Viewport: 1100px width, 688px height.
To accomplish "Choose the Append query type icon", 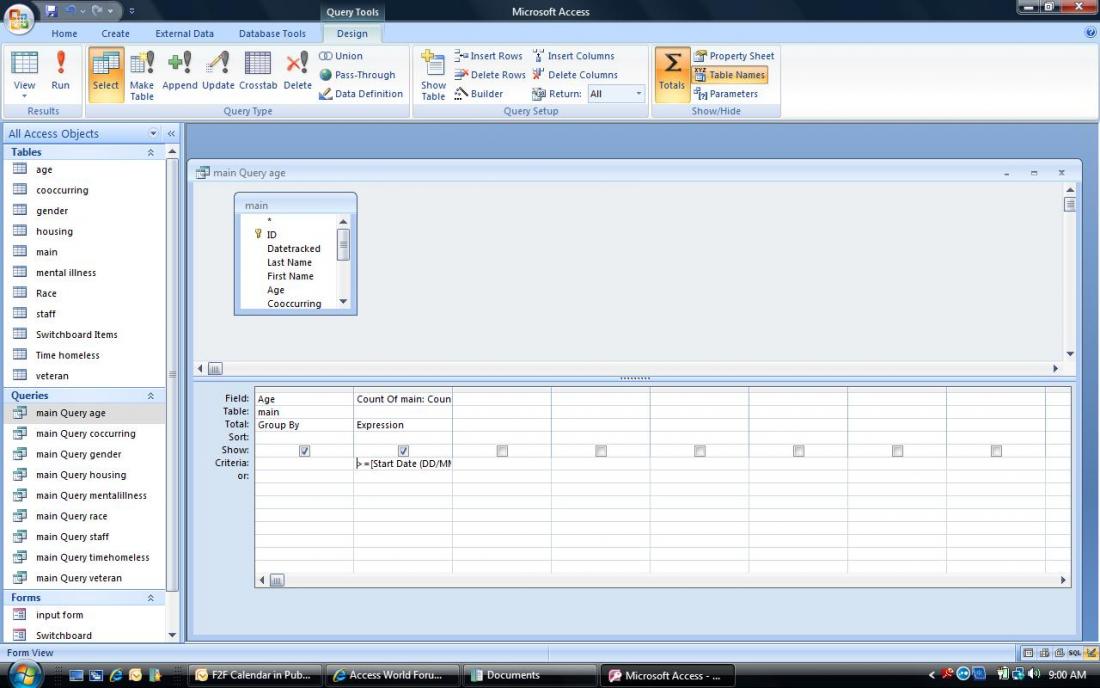I will tap(180, 73).
